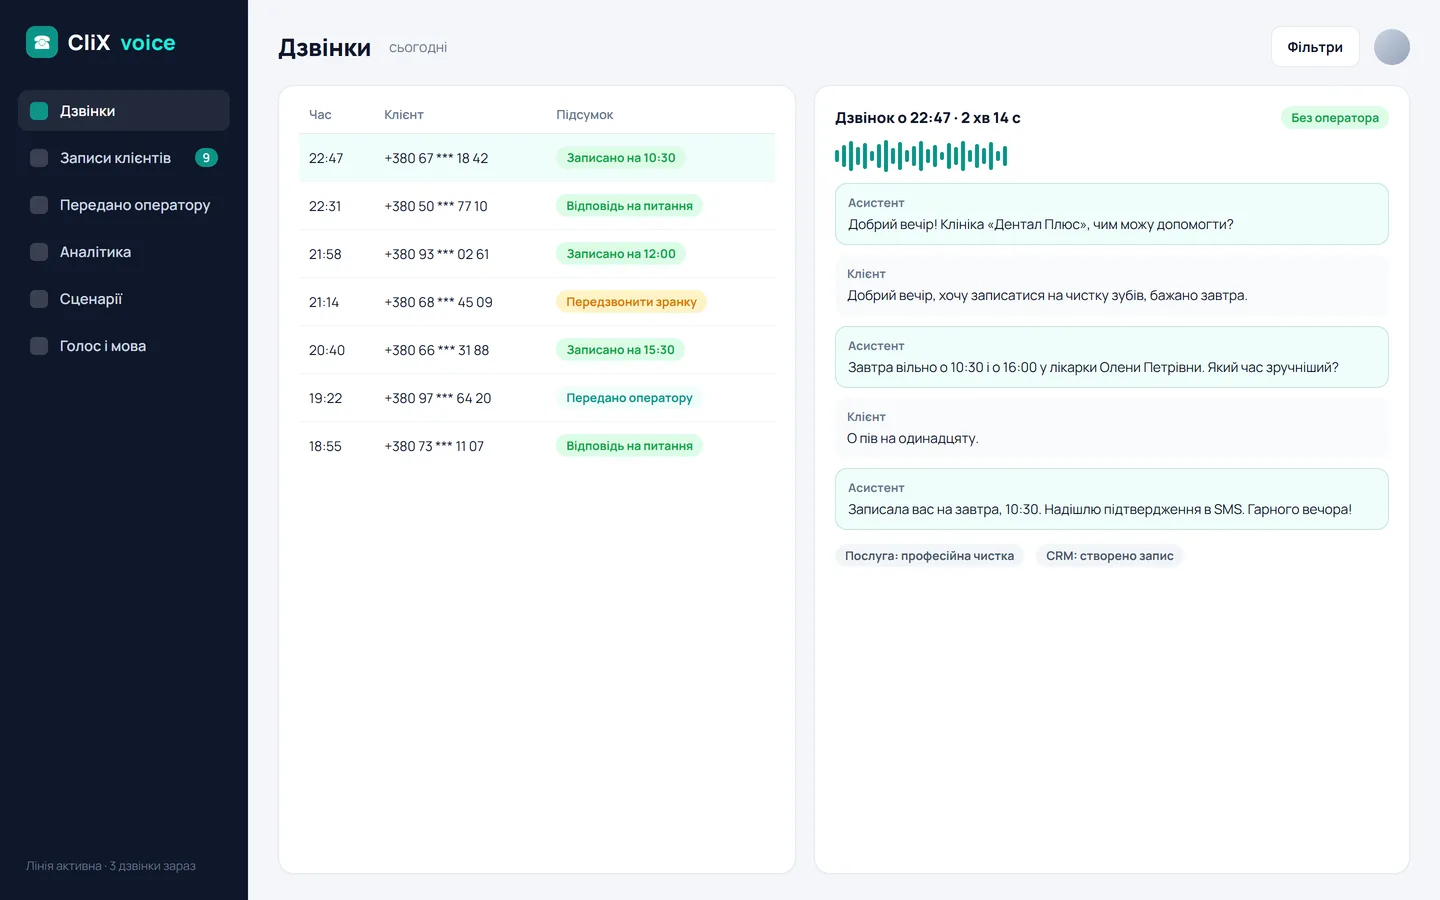This screenshot has width=1440, height=900.
Task: Click the Підсумок column header
Action: 585,115
